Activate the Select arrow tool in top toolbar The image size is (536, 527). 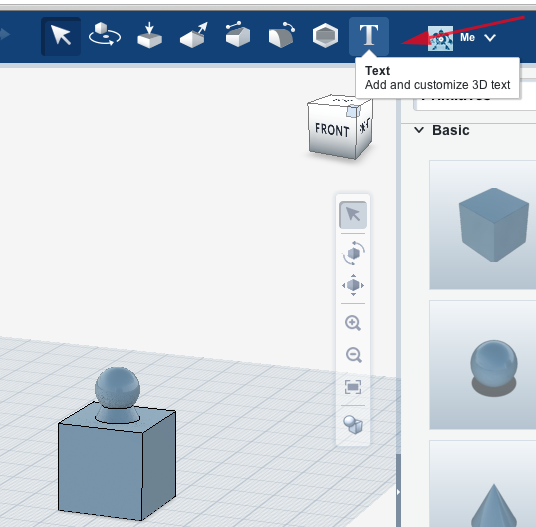[x=61, y=36]
